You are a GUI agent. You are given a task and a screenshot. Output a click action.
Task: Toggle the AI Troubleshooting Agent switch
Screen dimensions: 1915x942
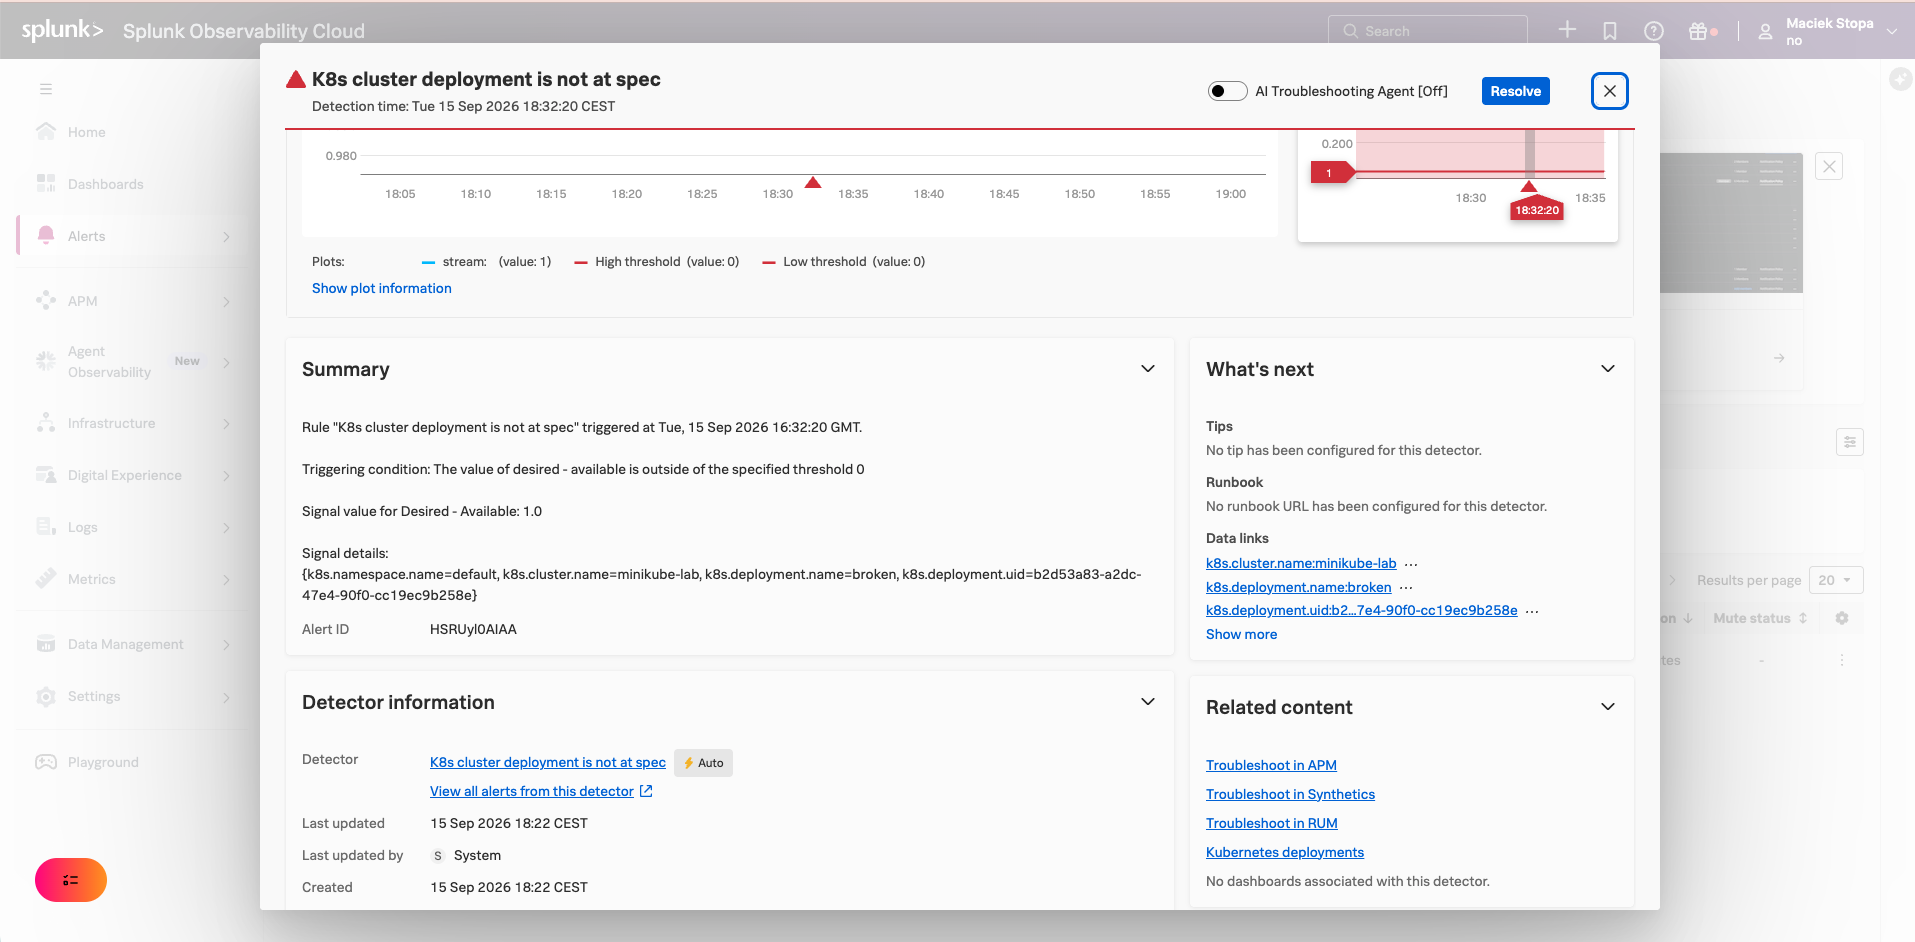(x=1227, y=91)
